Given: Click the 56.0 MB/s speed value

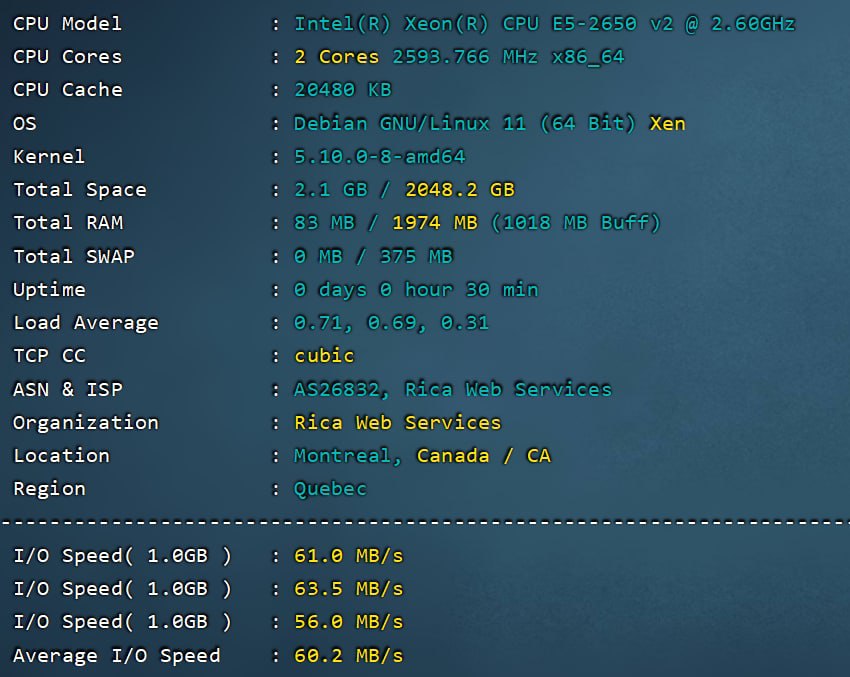Looking at the screenshot, I should click(x=349, y=622).
